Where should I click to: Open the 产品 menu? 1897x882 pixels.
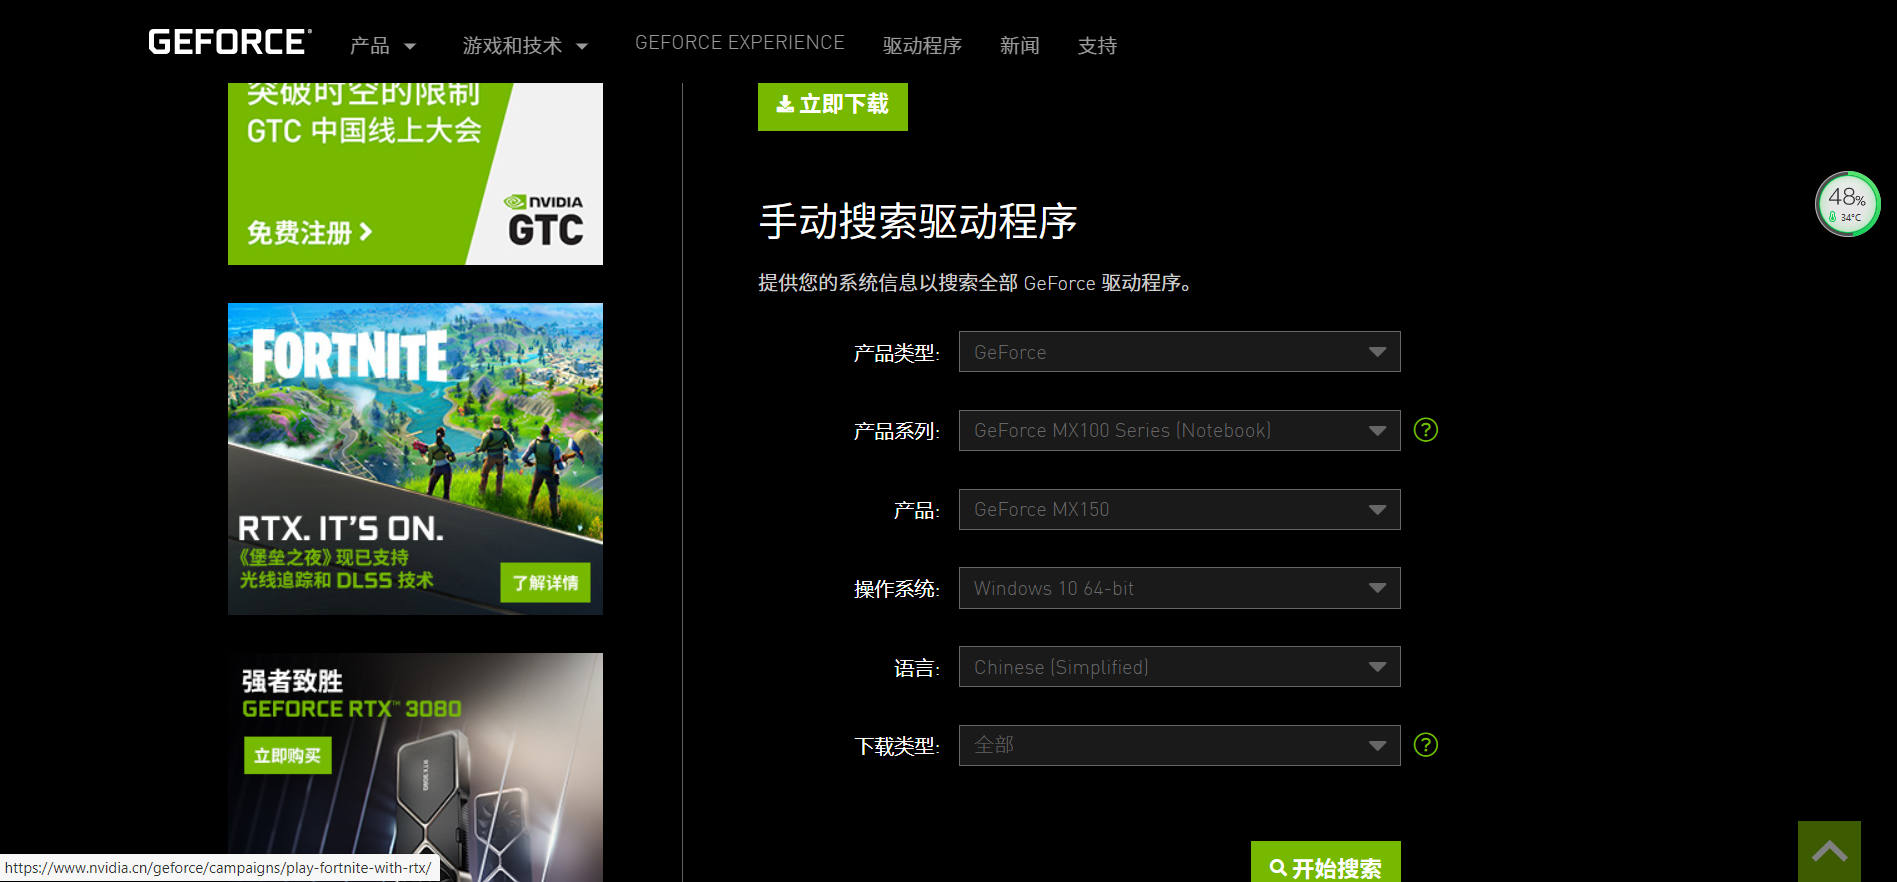[x=382, y=46]
